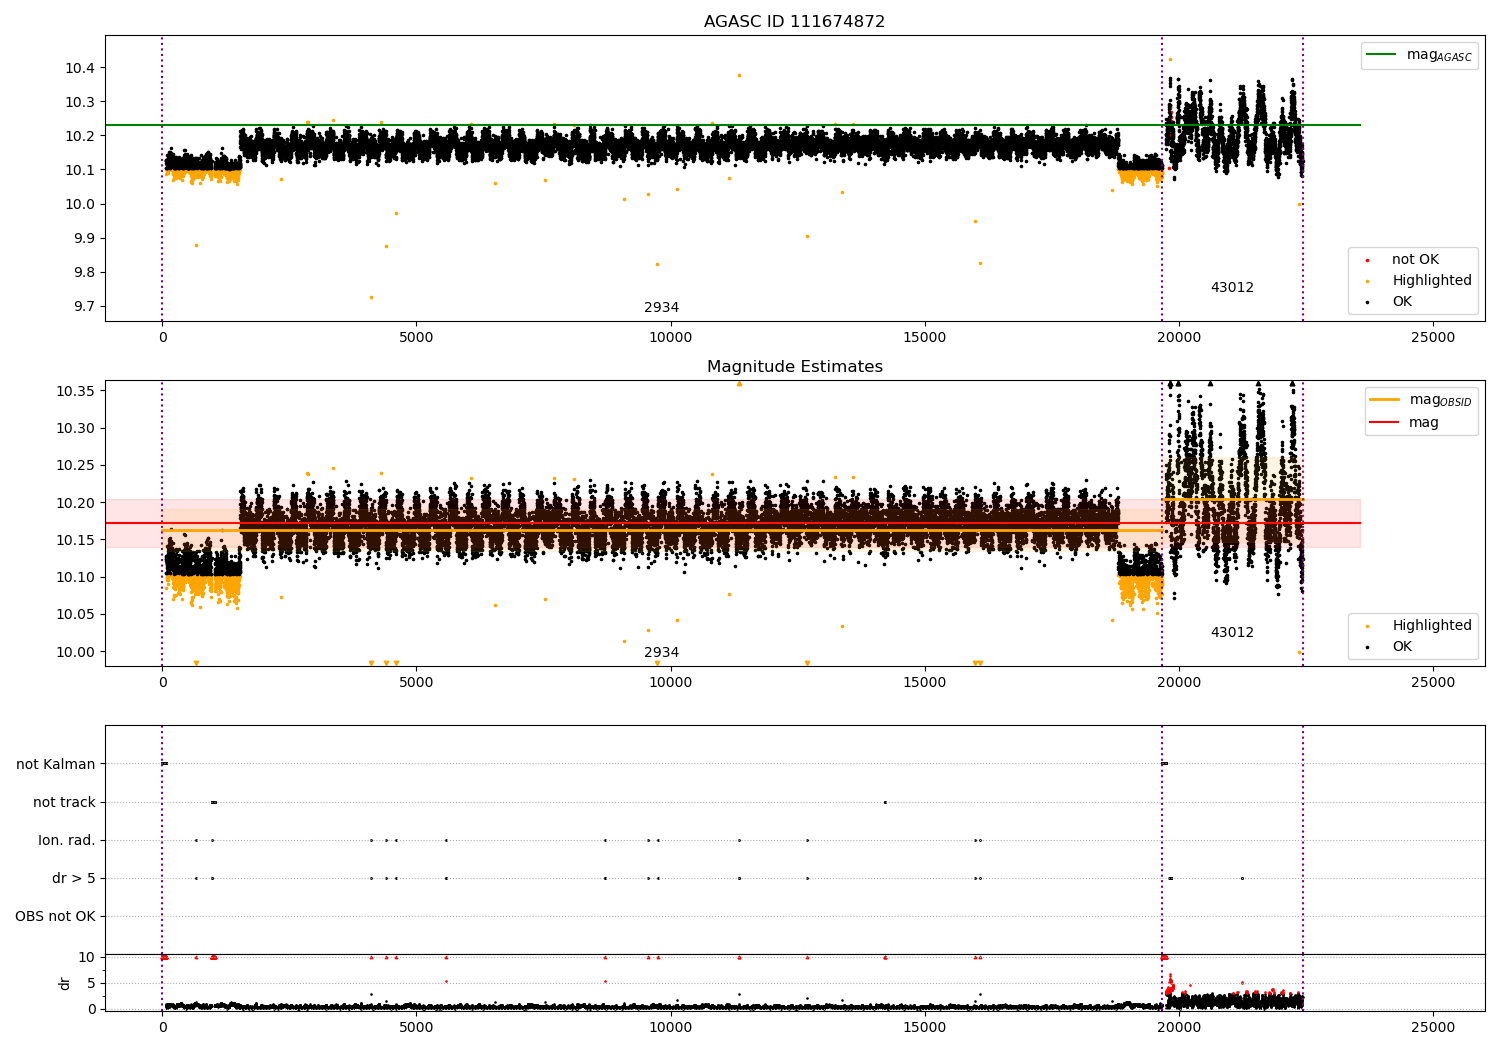The height and width of the screenshot is (1050, 1500).
Task: Click the 'Ion. rad.' axis label
Action: [x=67, y=841]
